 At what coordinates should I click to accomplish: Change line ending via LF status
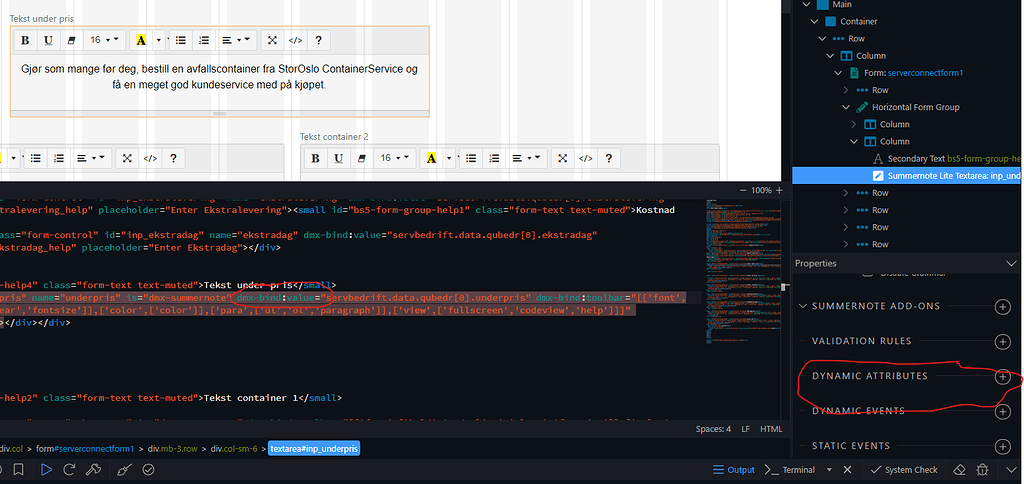coord(745,429)
